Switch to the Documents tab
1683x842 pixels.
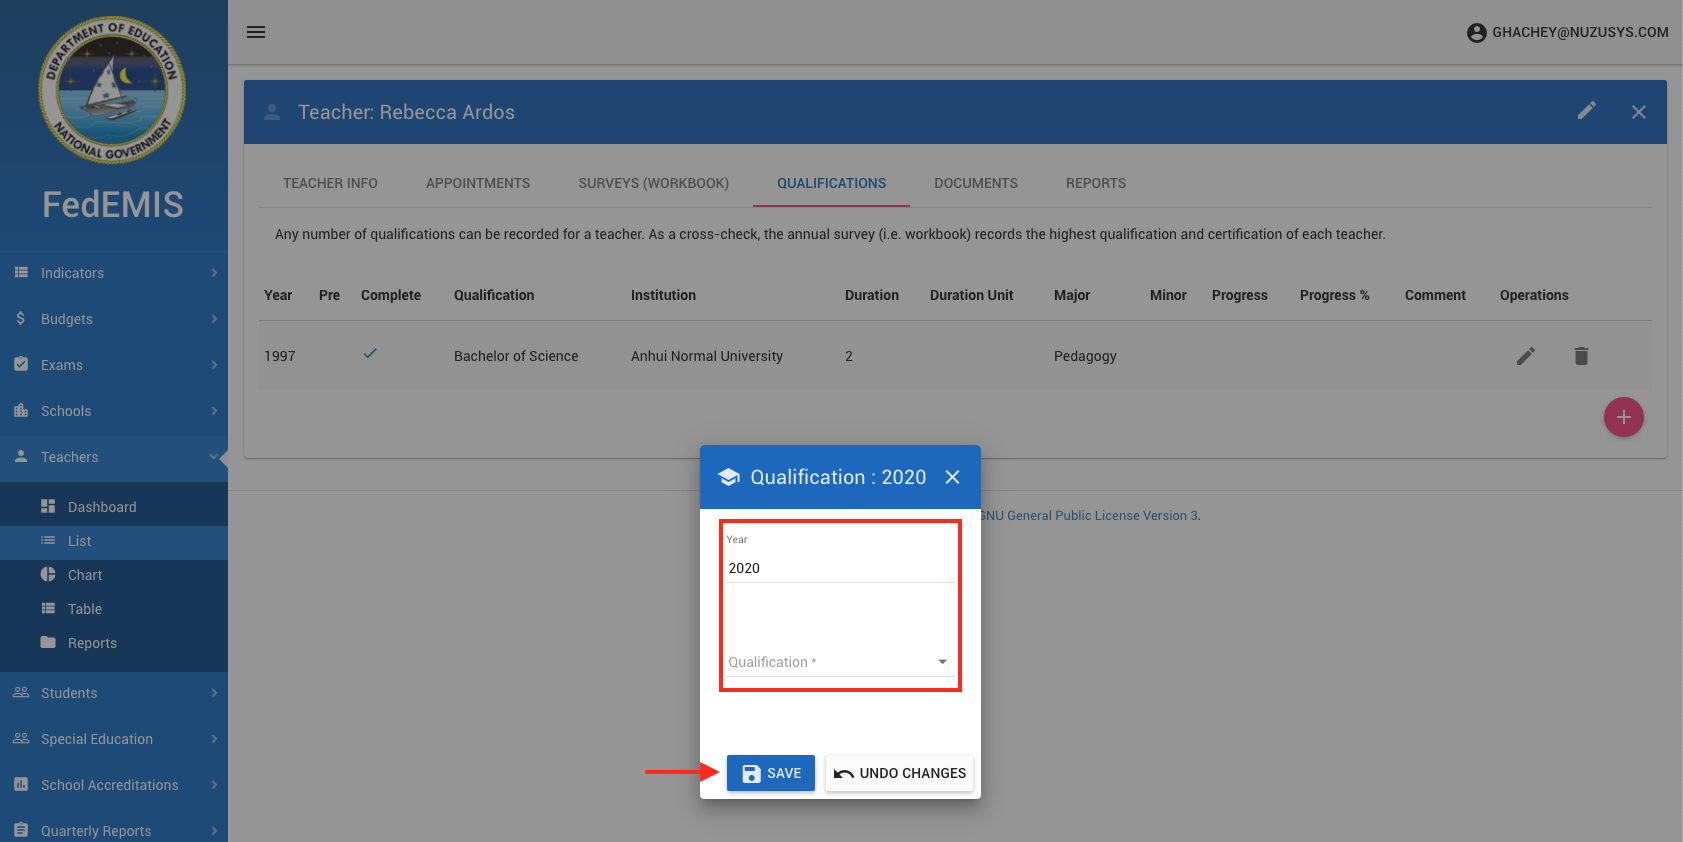[x=975, y=183]
